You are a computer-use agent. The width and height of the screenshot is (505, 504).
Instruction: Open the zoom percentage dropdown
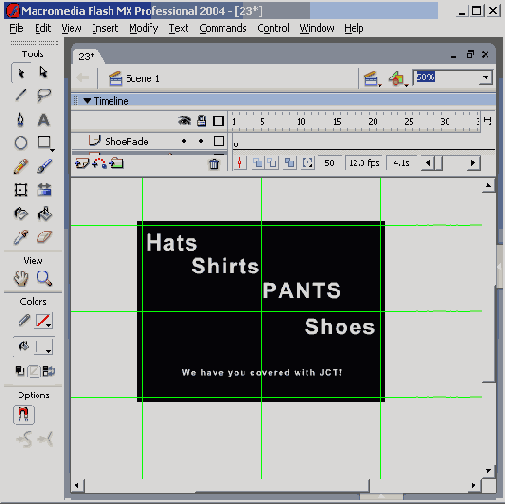[485, 78]
